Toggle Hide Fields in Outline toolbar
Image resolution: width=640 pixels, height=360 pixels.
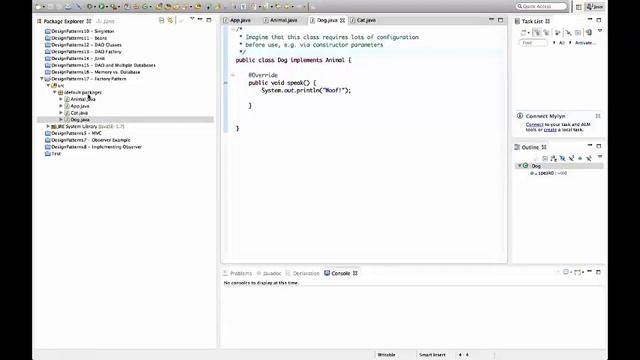click(x=562, y=158)
